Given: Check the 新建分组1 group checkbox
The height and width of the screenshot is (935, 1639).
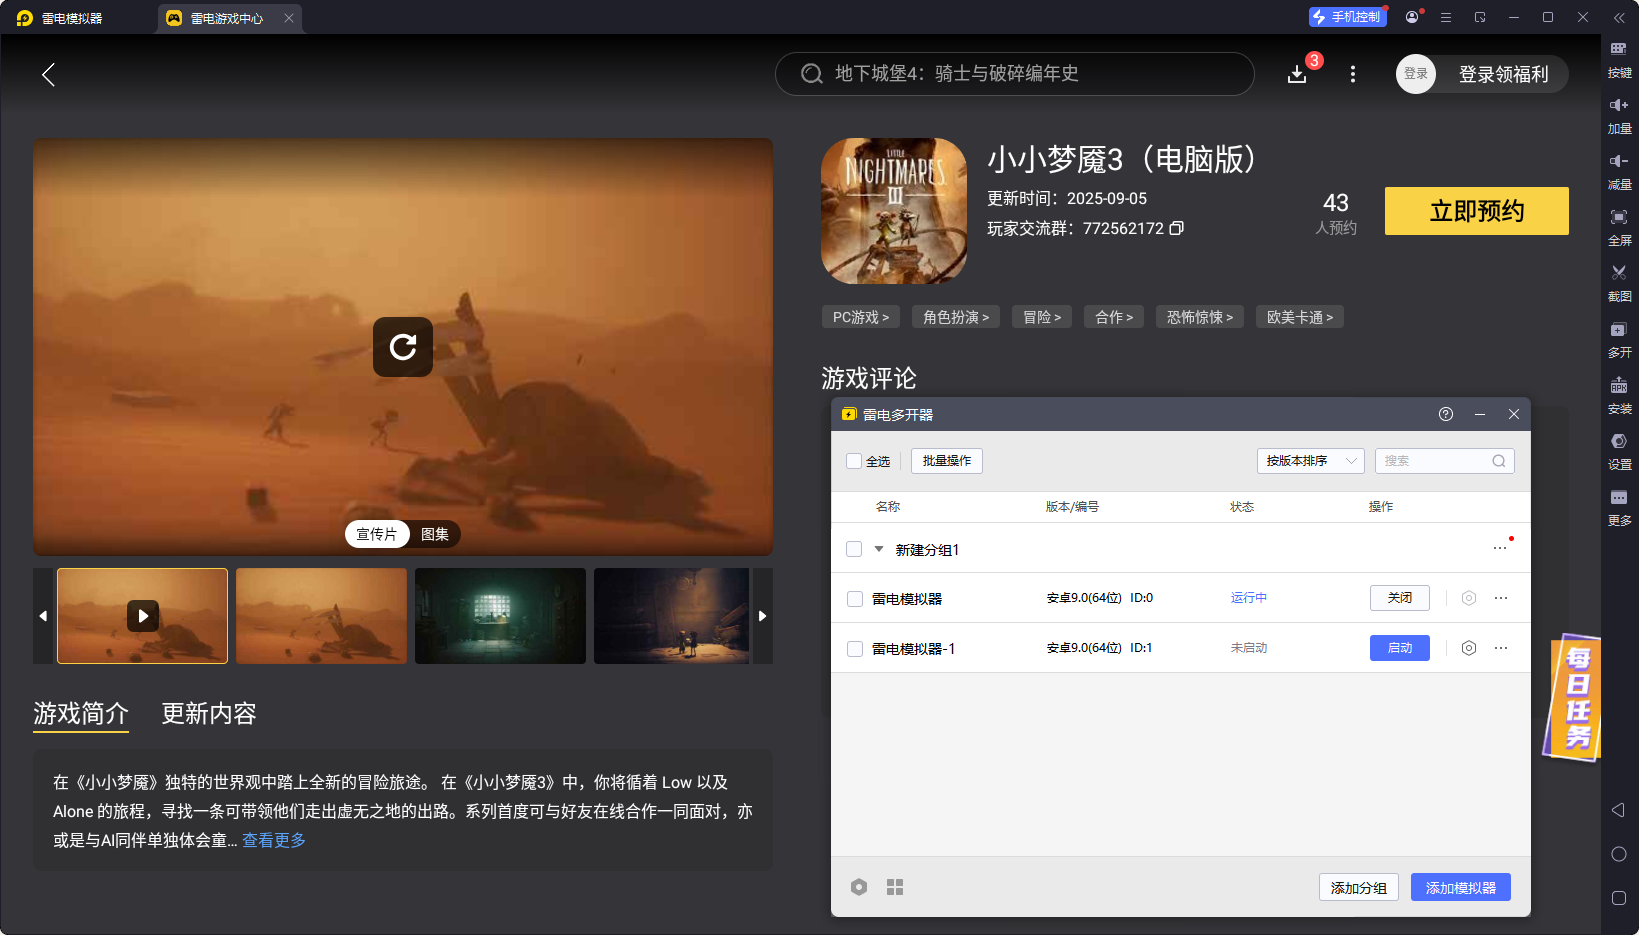Looking at the screenshot, I should [x=854, y=549].
